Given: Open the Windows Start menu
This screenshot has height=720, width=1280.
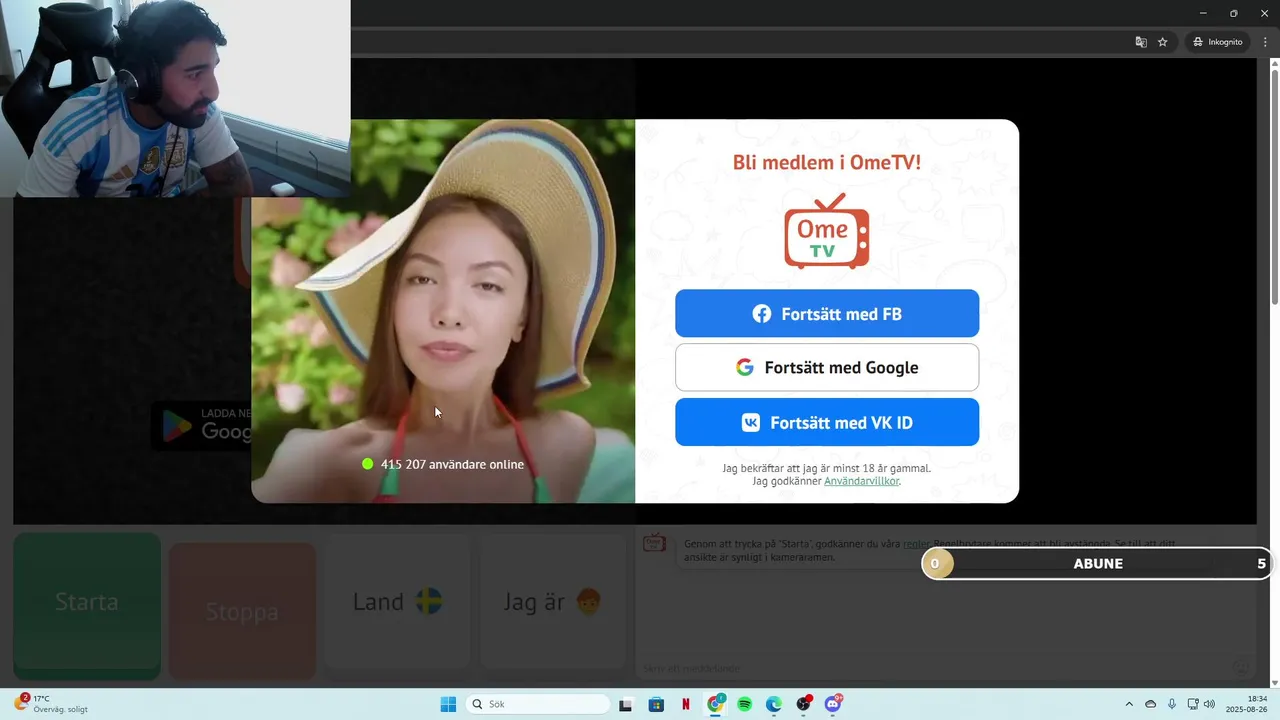Looking at the screenshot, I should [448, 704].
